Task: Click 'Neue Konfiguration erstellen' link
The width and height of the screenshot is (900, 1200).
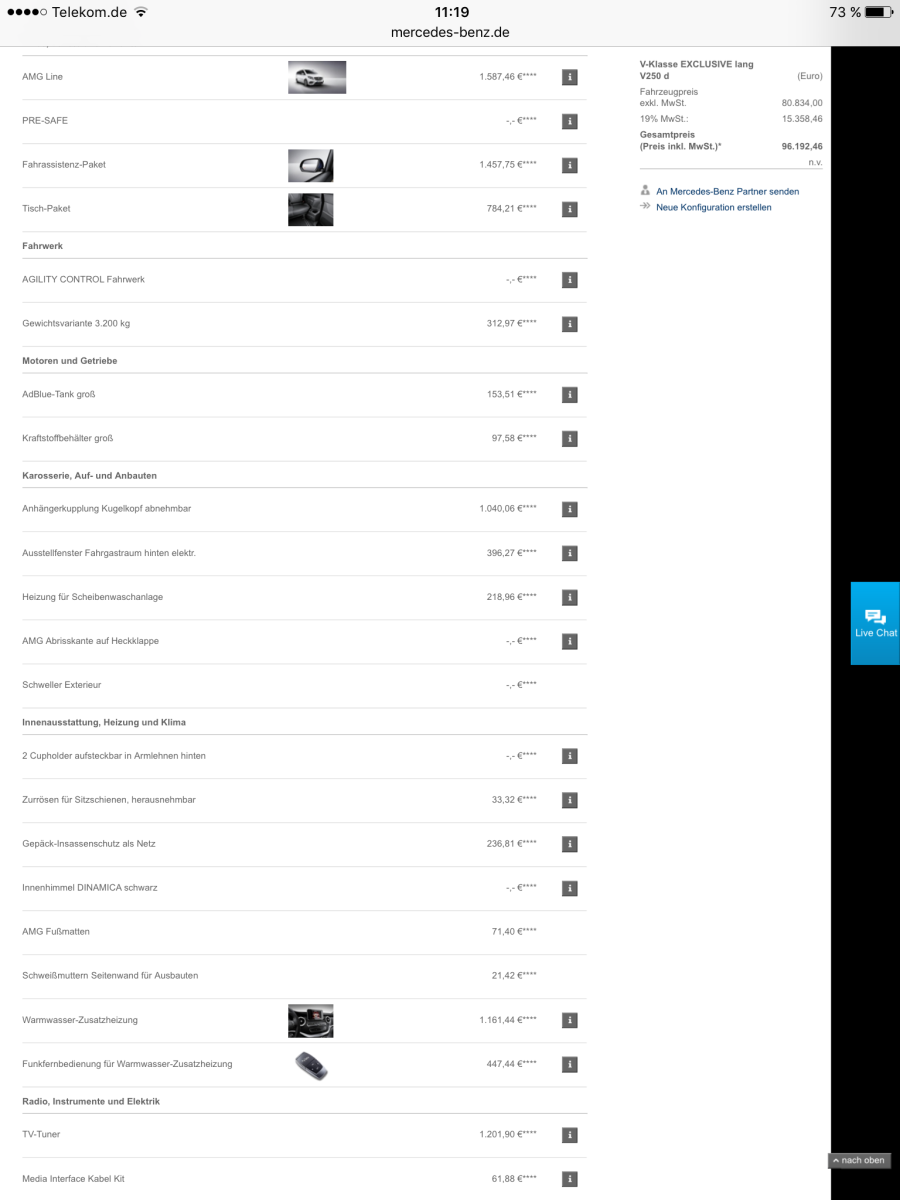Action: tap(713, 207)
